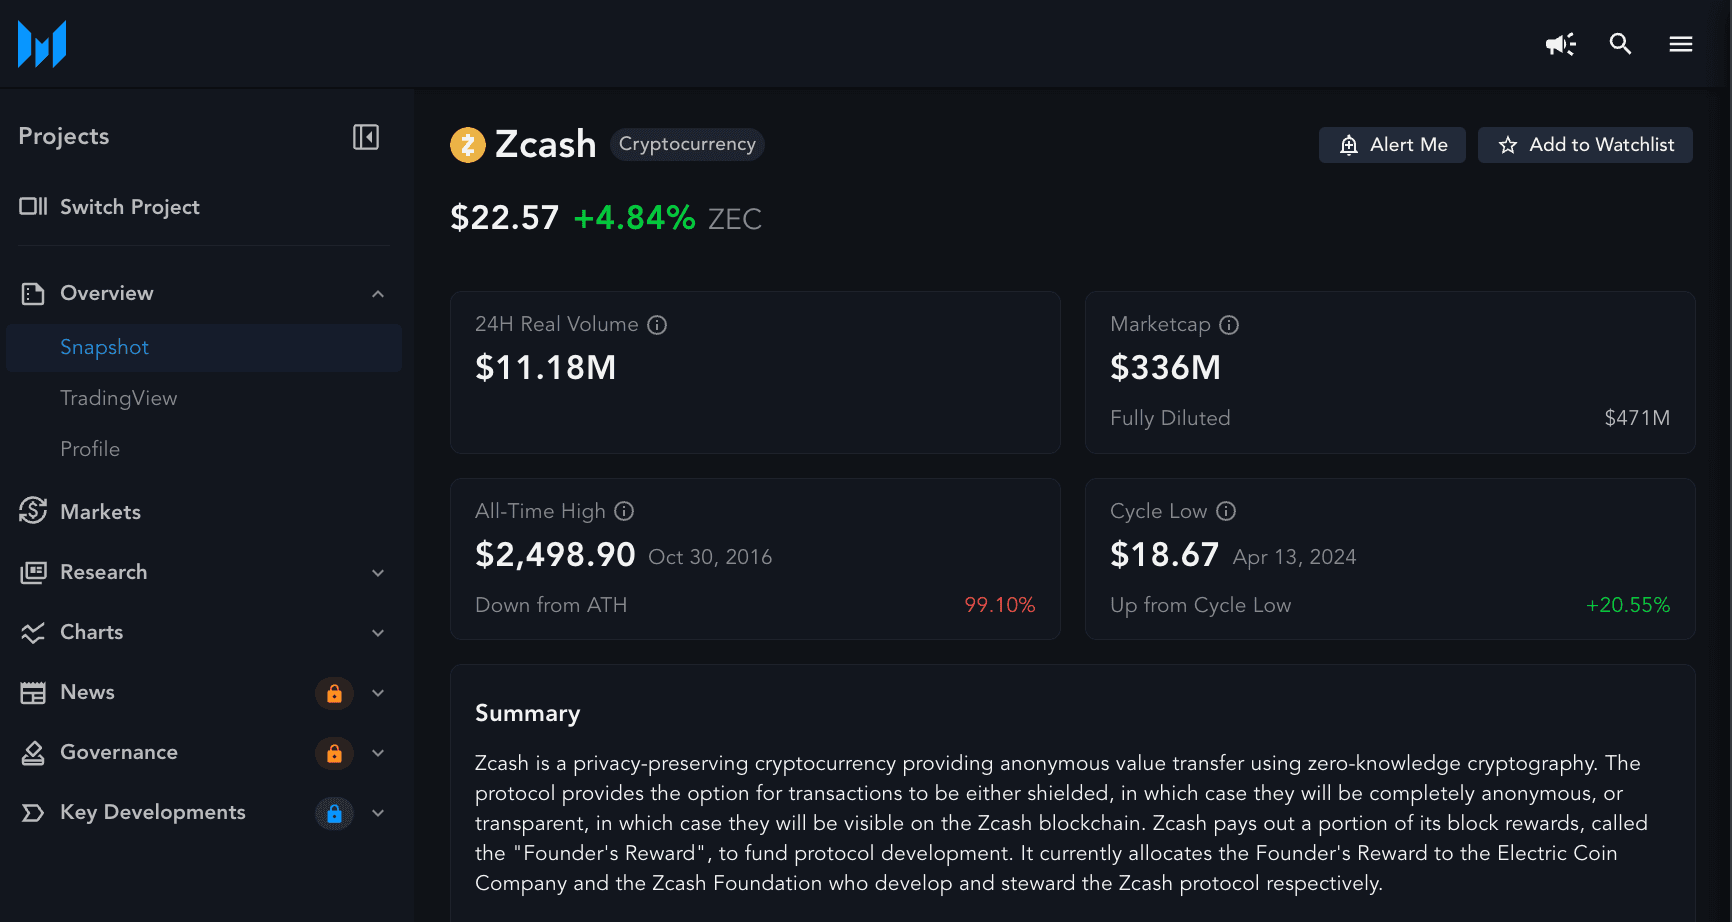Viewport: 1732px width, 922px height.
Task: Expand the Research section
Action: 378,573
